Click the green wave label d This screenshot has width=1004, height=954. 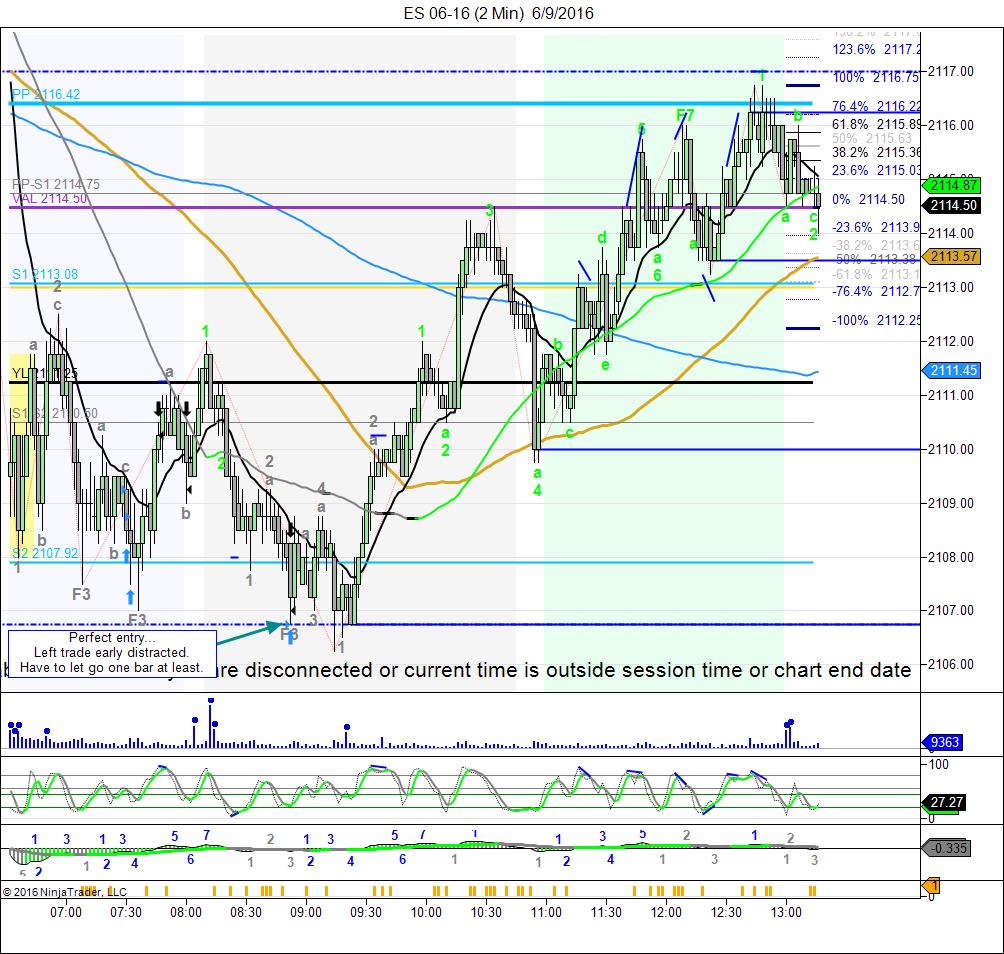coord(602,237)
